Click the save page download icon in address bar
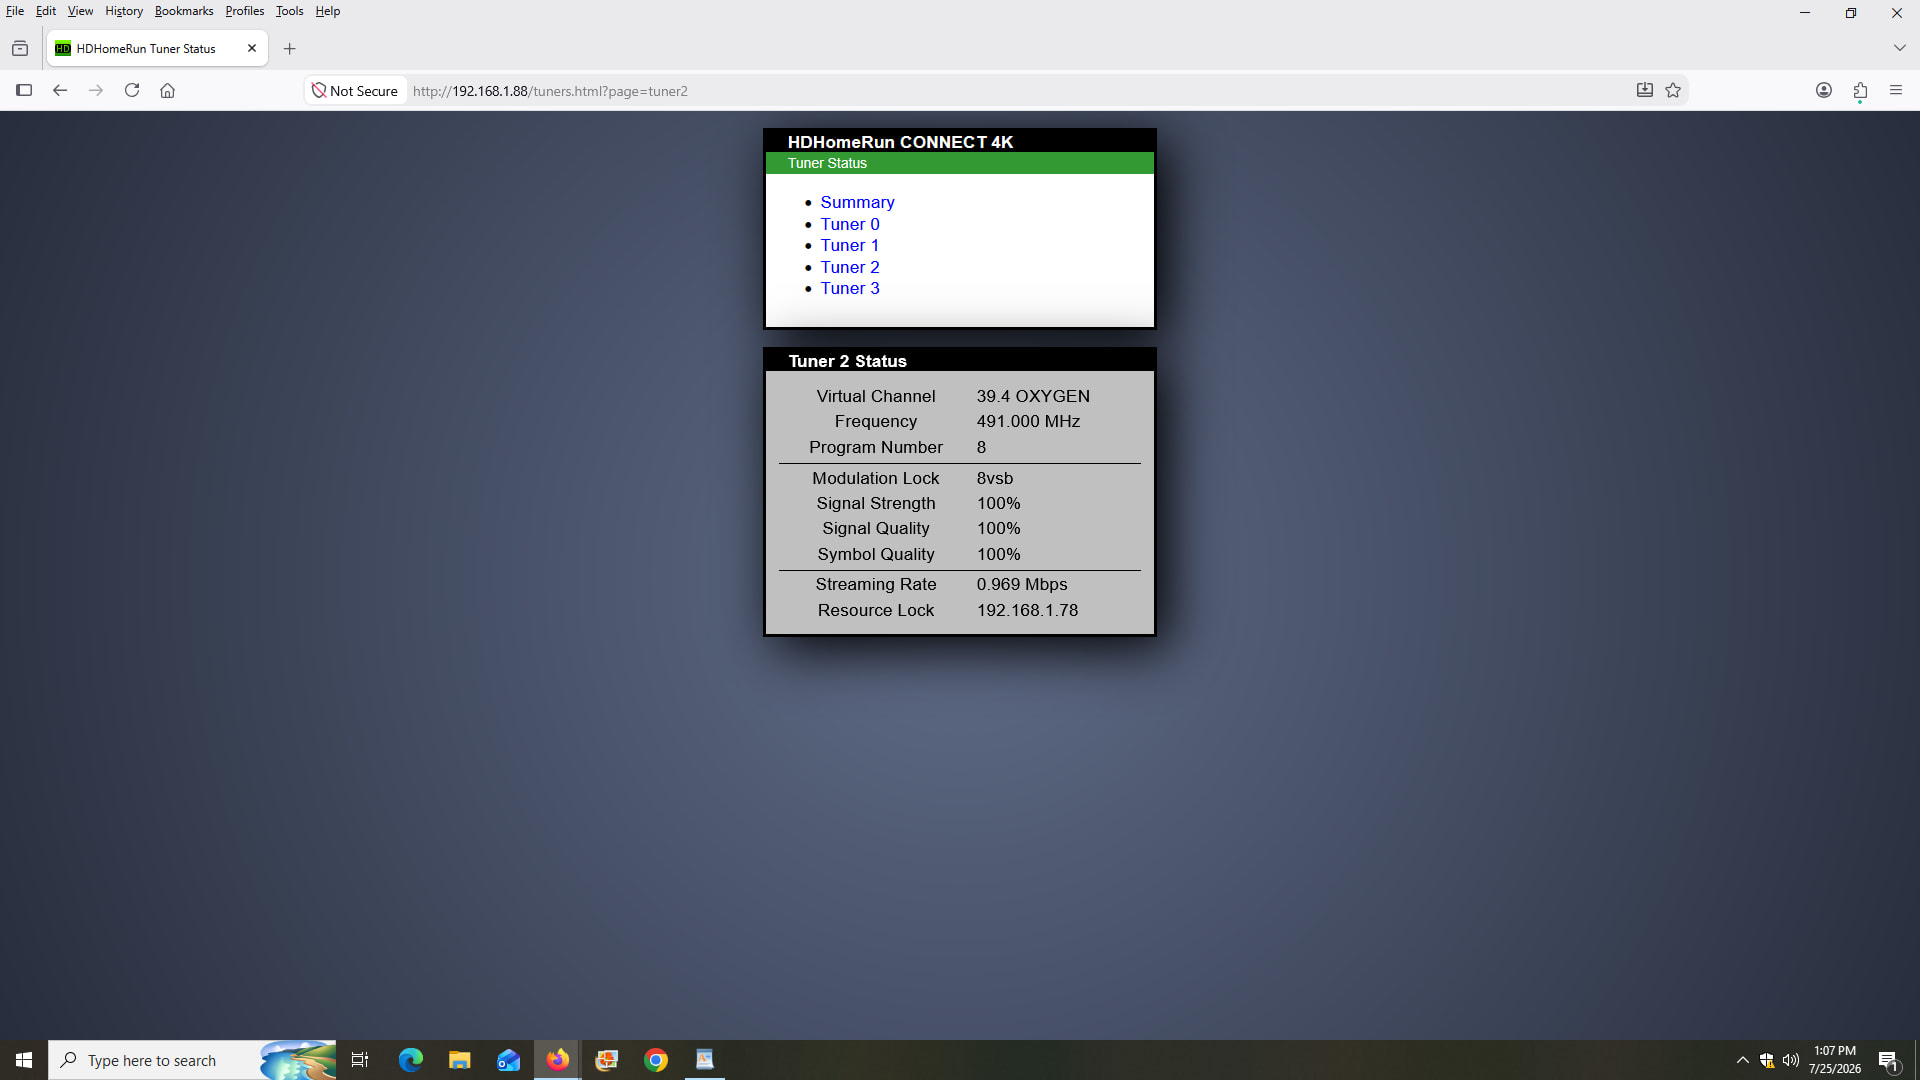This screenshot has width=1920, height=1080. [1645, 90]
